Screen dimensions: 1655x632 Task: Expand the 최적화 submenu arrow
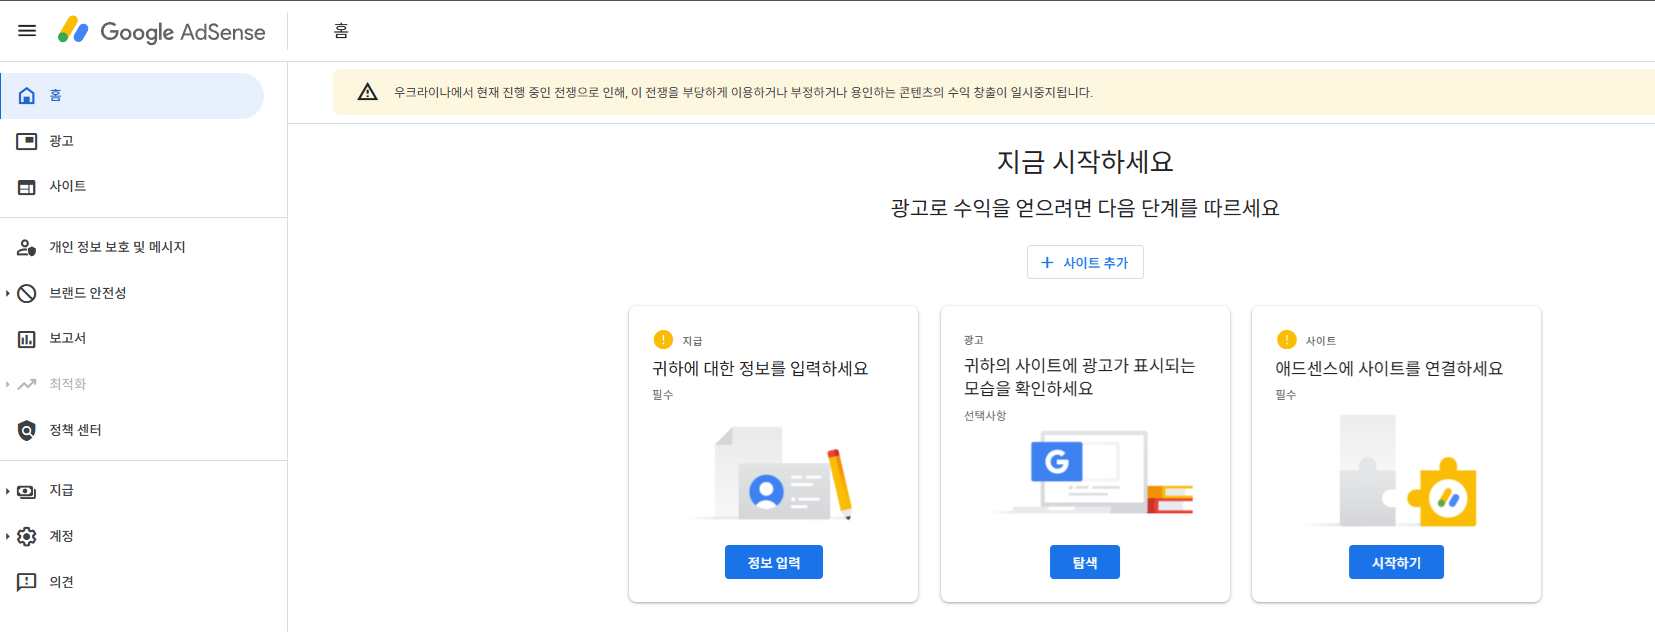(x=8, y=384)
